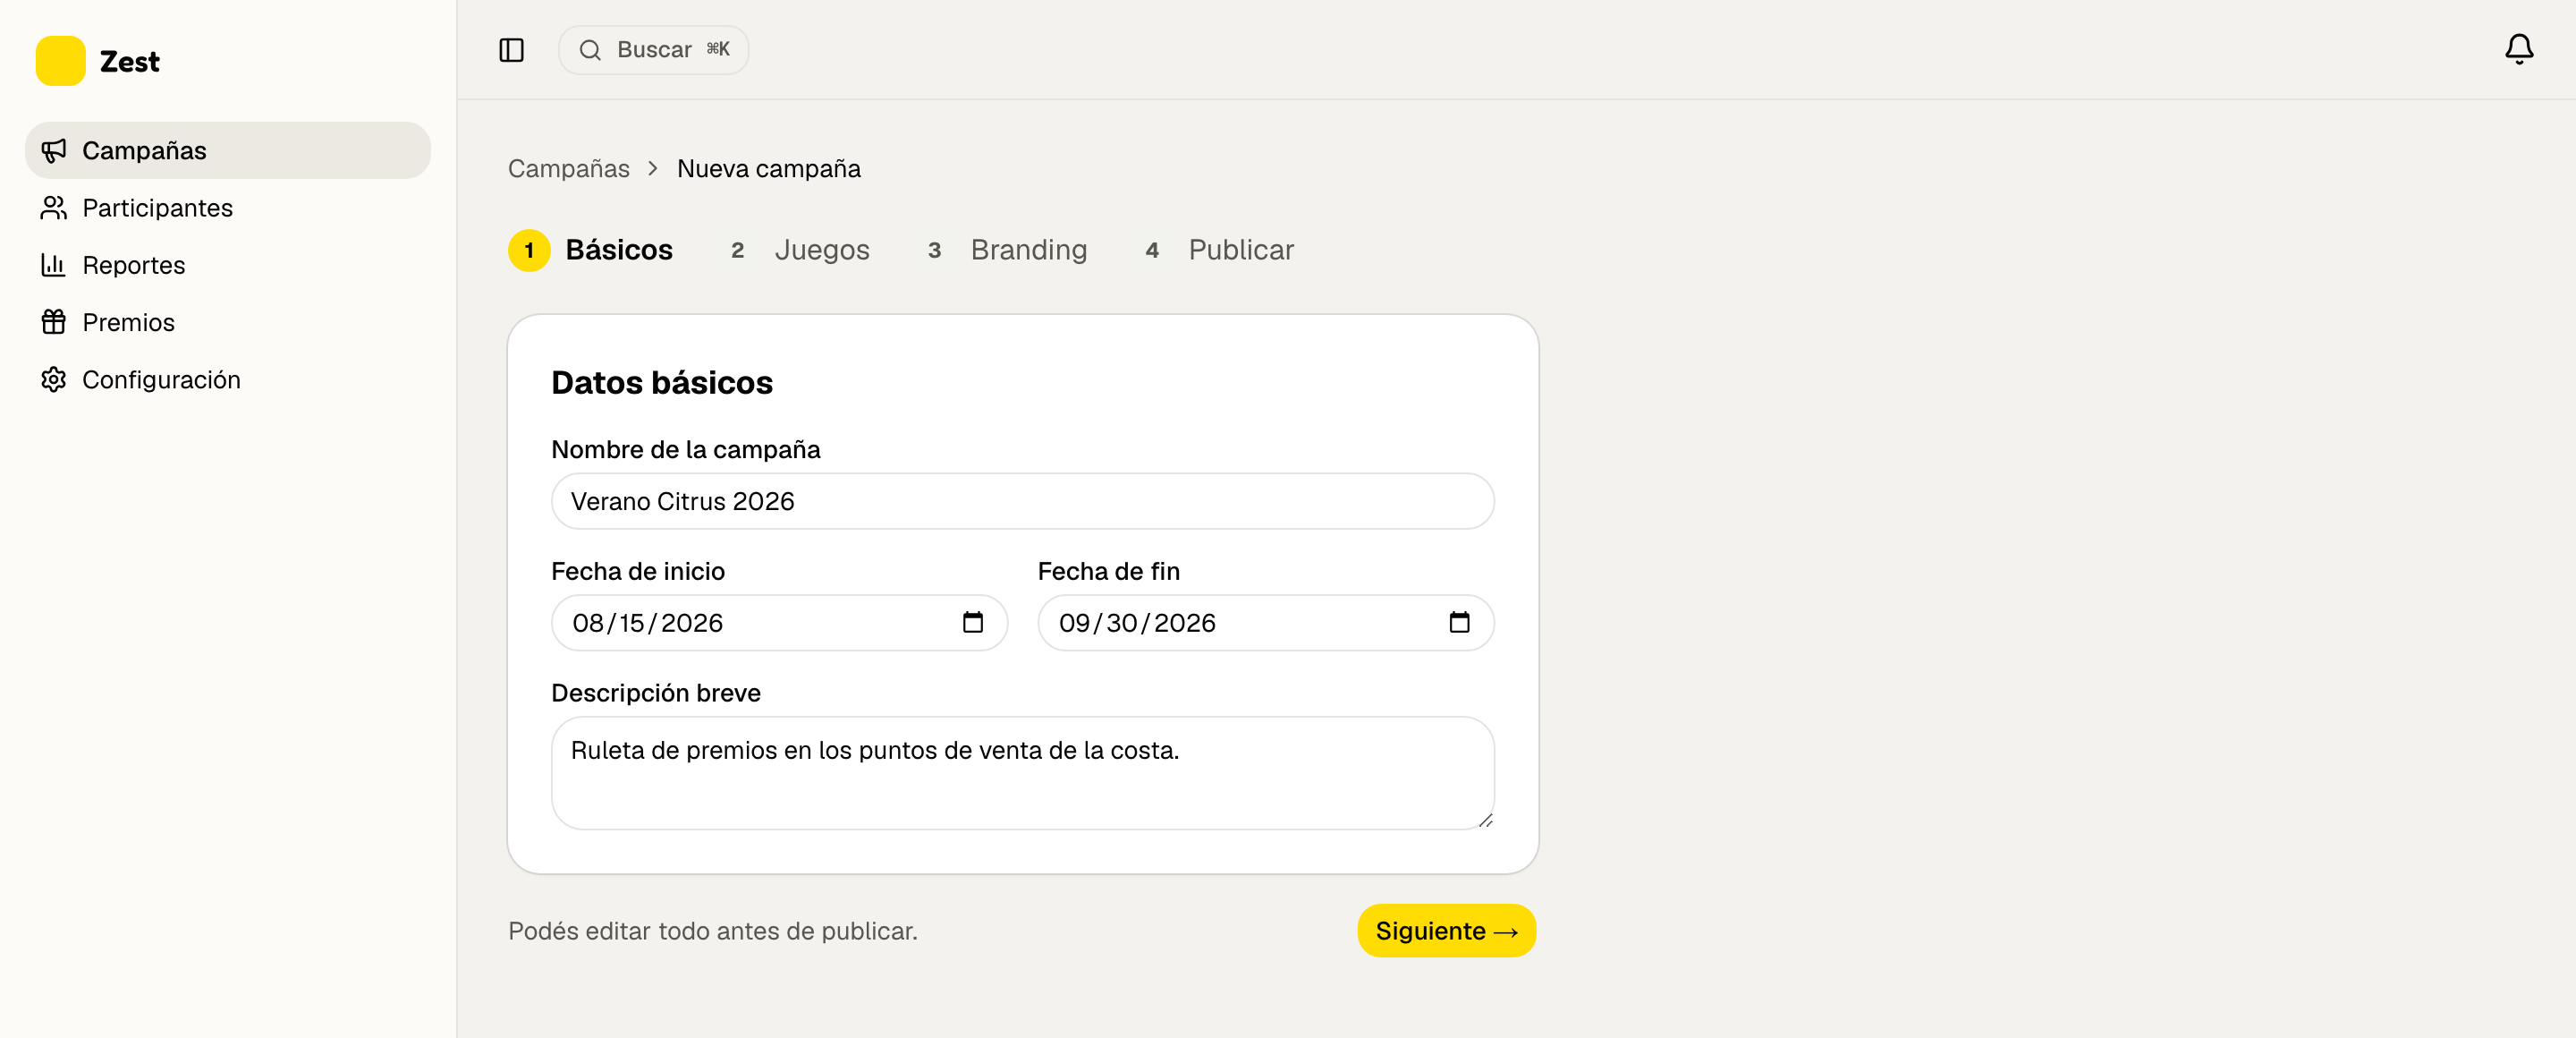Open the Fecha de fin calendar picker
2576x1038 pixels.
coord(1459,623)
